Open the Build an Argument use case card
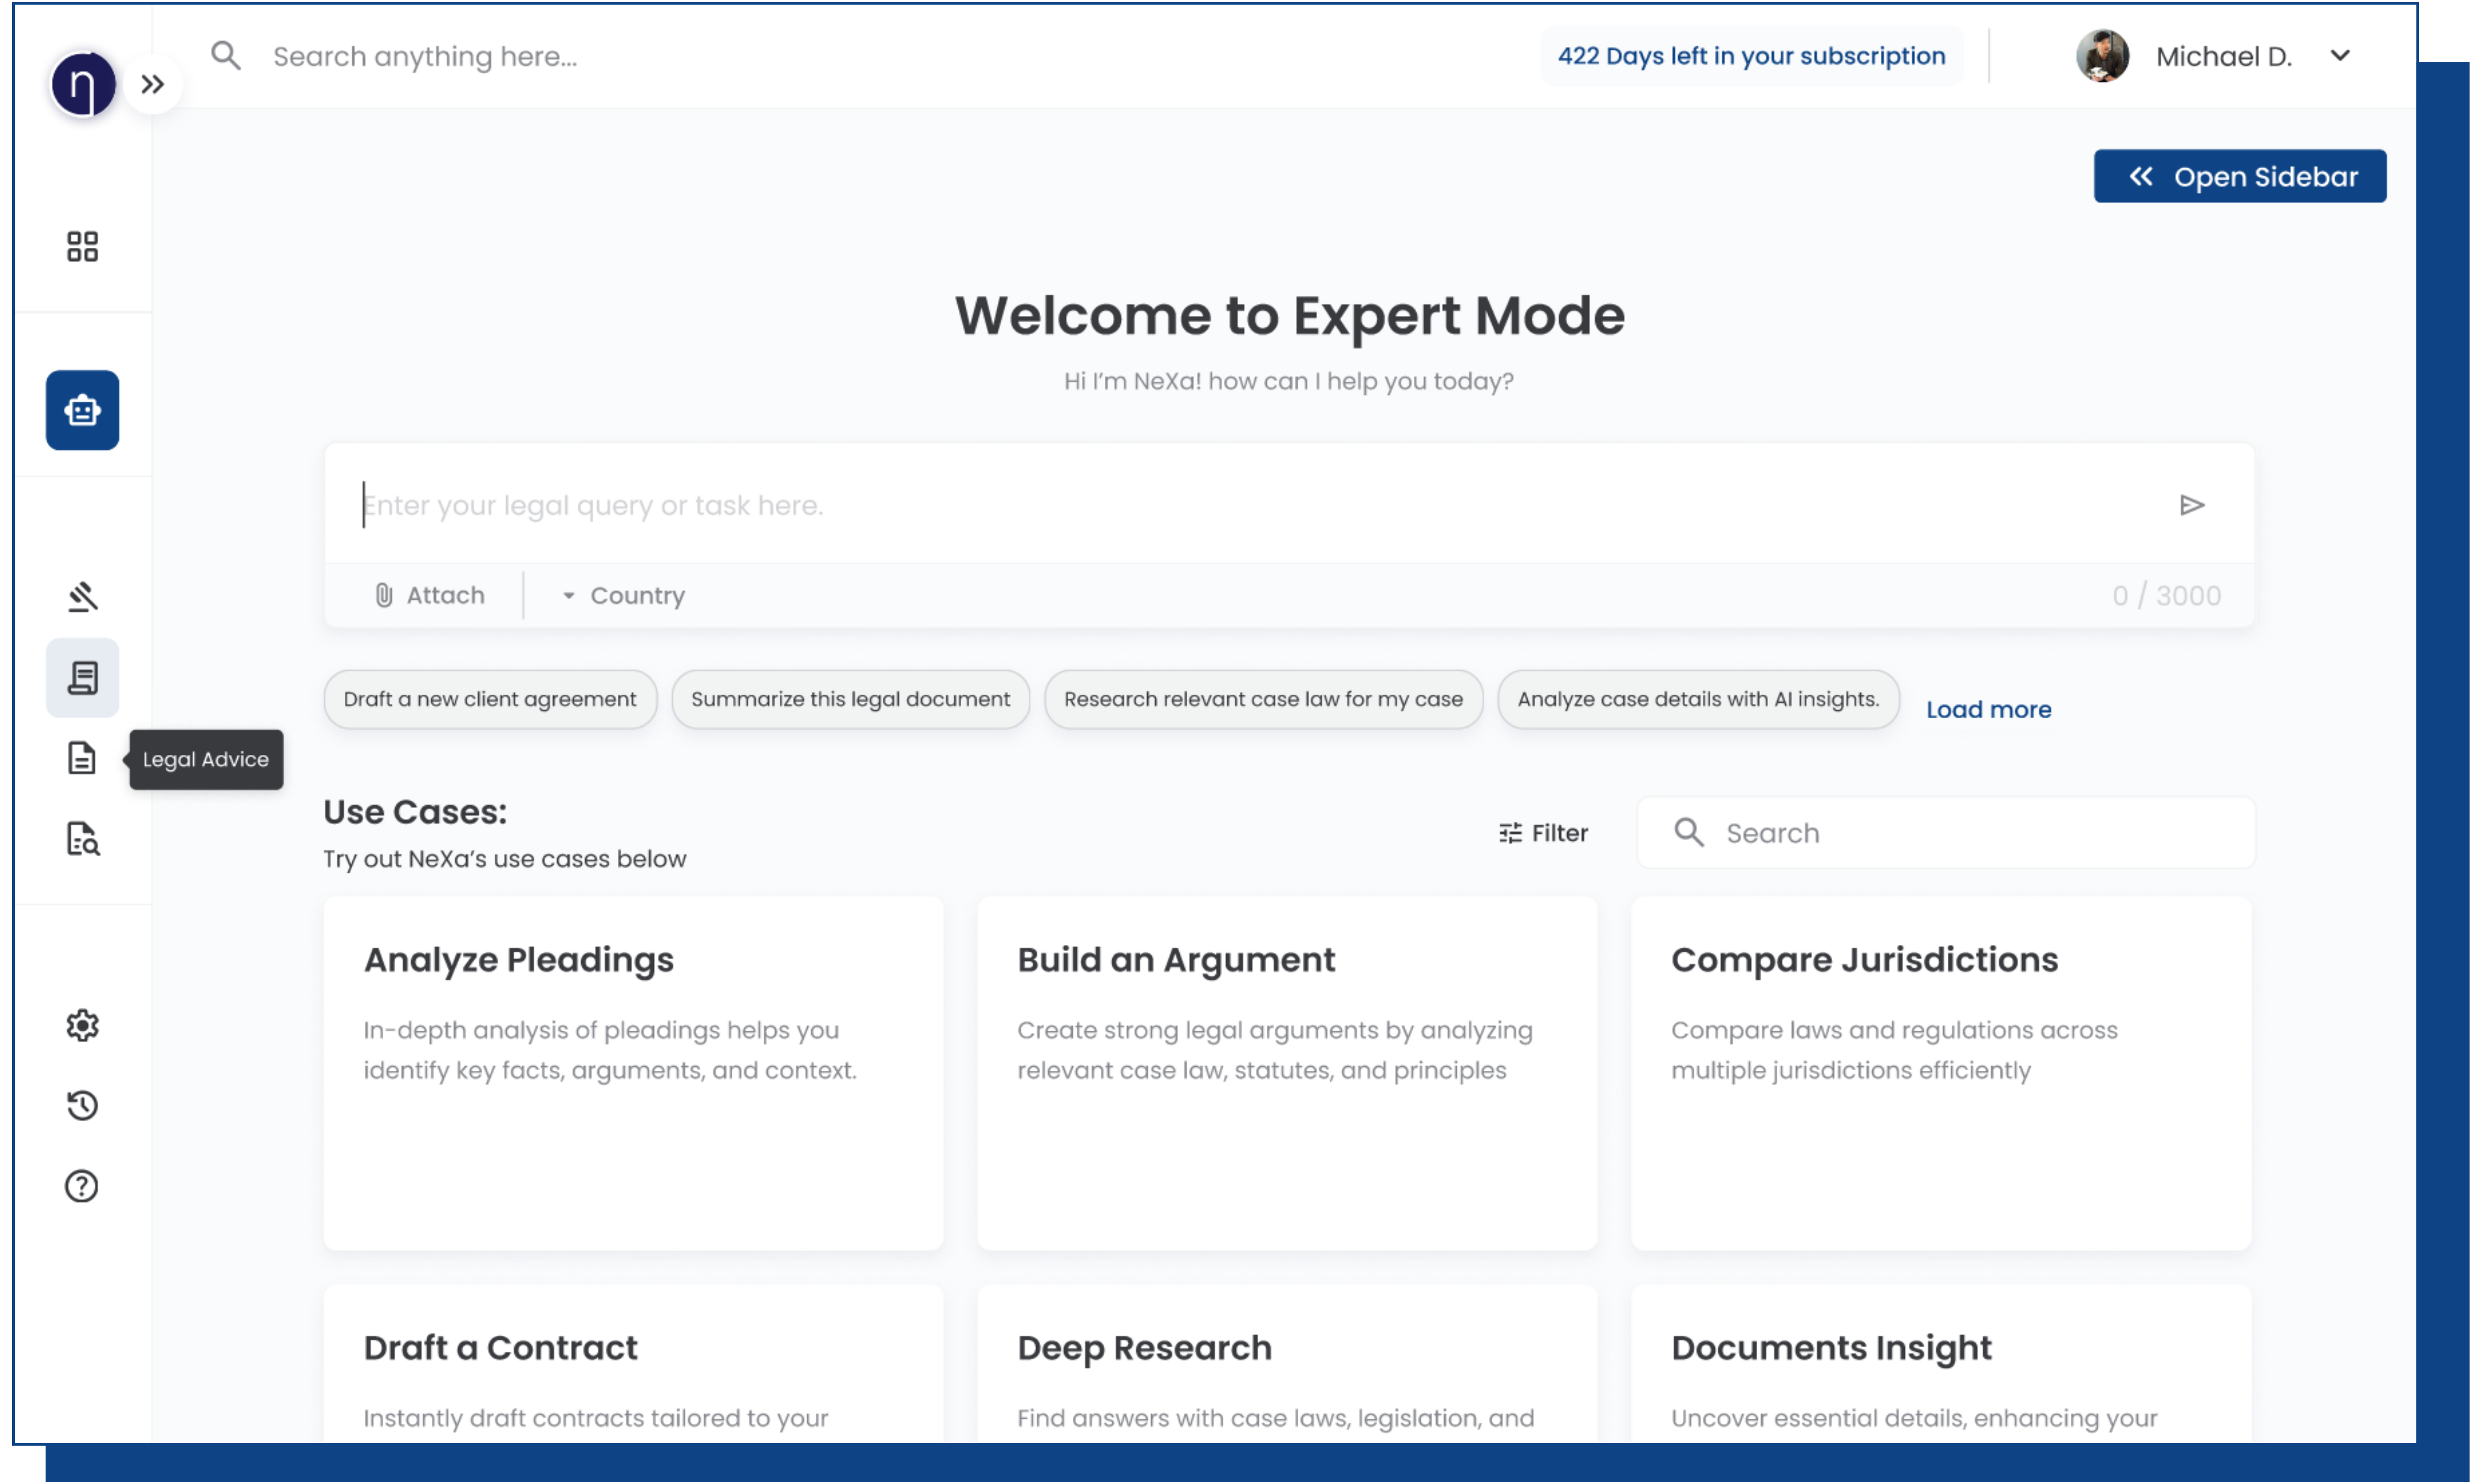This screenshot has height=1484, width=2482. 1288,1074
